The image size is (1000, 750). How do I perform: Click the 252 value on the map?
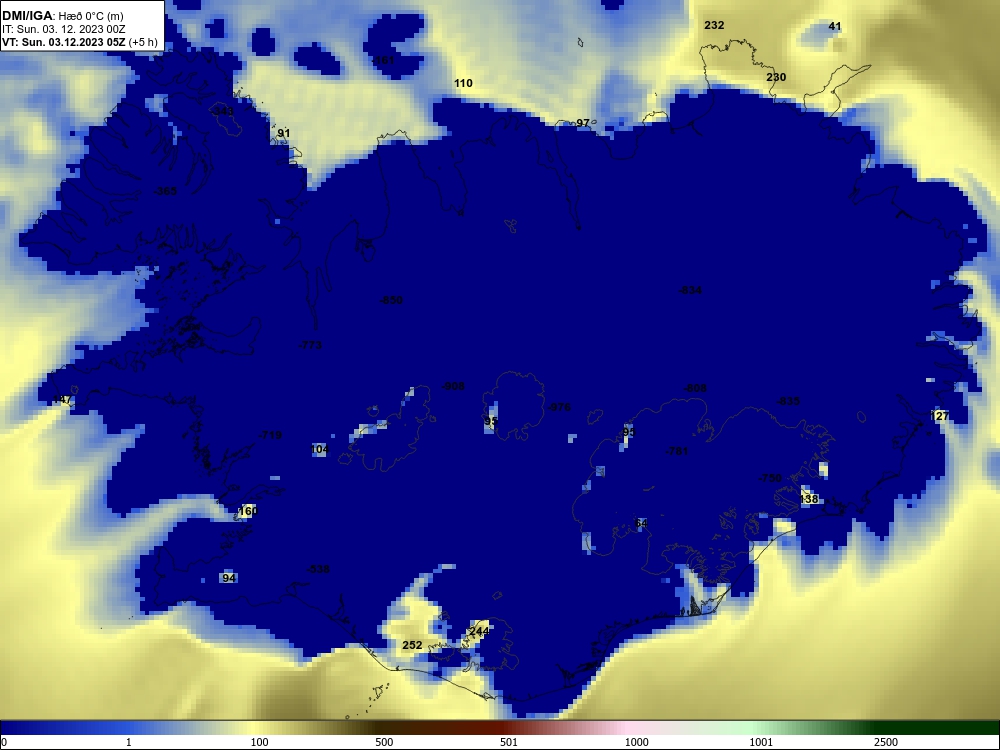point(412,645)
